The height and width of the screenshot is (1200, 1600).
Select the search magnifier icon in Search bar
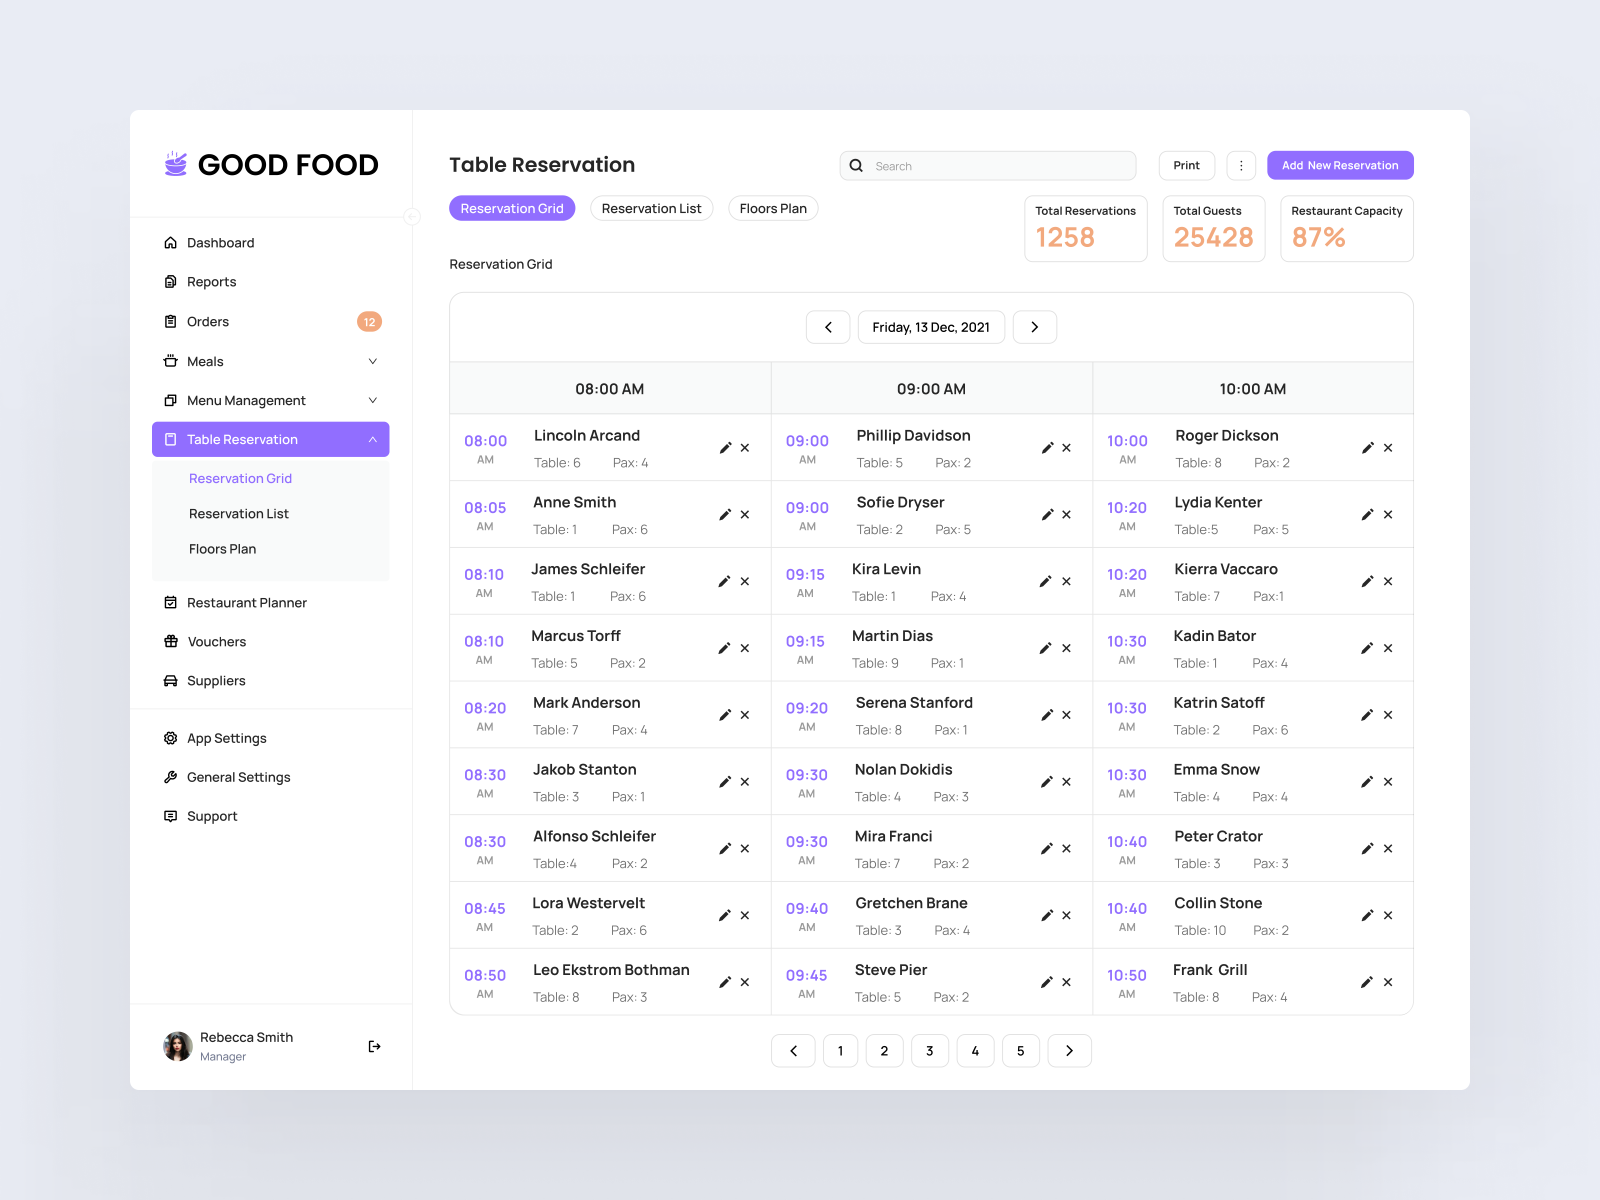coord(857,165)
